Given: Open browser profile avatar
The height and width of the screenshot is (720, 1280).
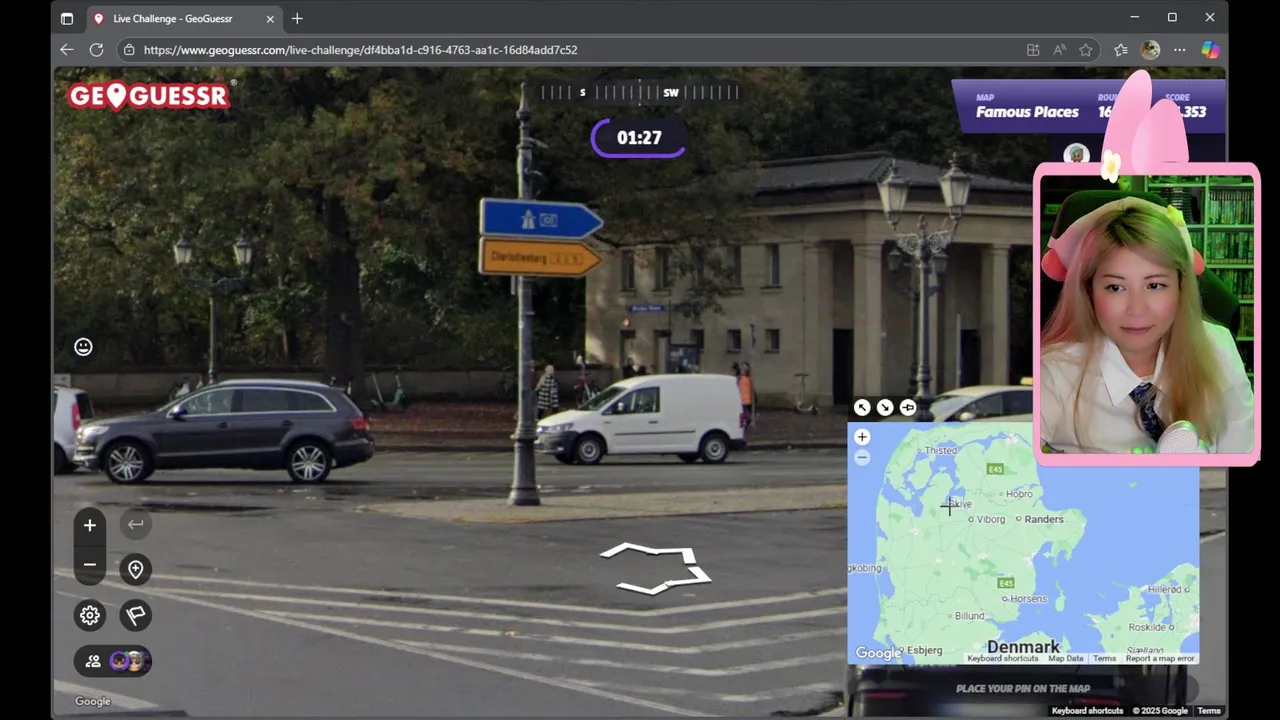Looking at the screenshot, I should click(x=1150, y=50).
